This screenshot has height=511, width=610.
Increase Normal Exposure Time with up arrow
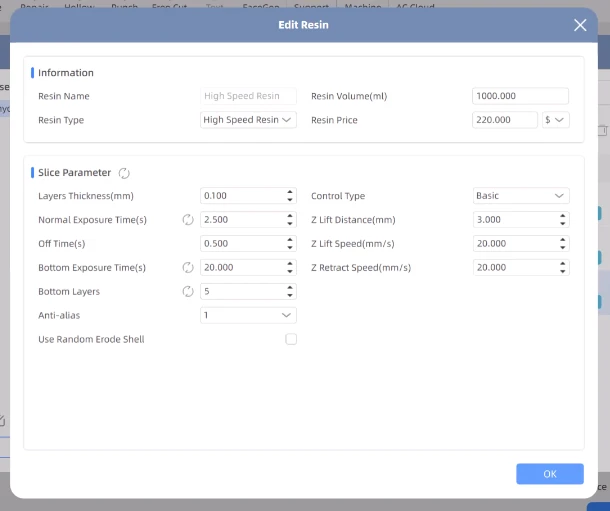[x=290, y=216]
